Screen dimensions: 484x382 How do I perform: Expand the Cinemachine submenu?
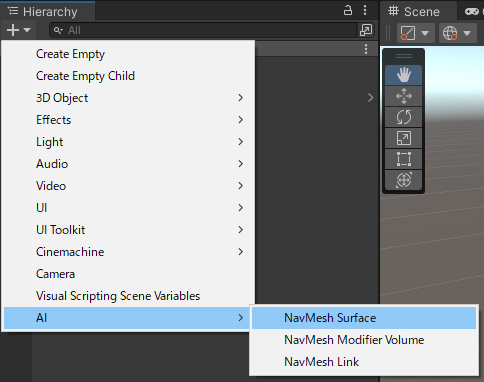(128, 252)
